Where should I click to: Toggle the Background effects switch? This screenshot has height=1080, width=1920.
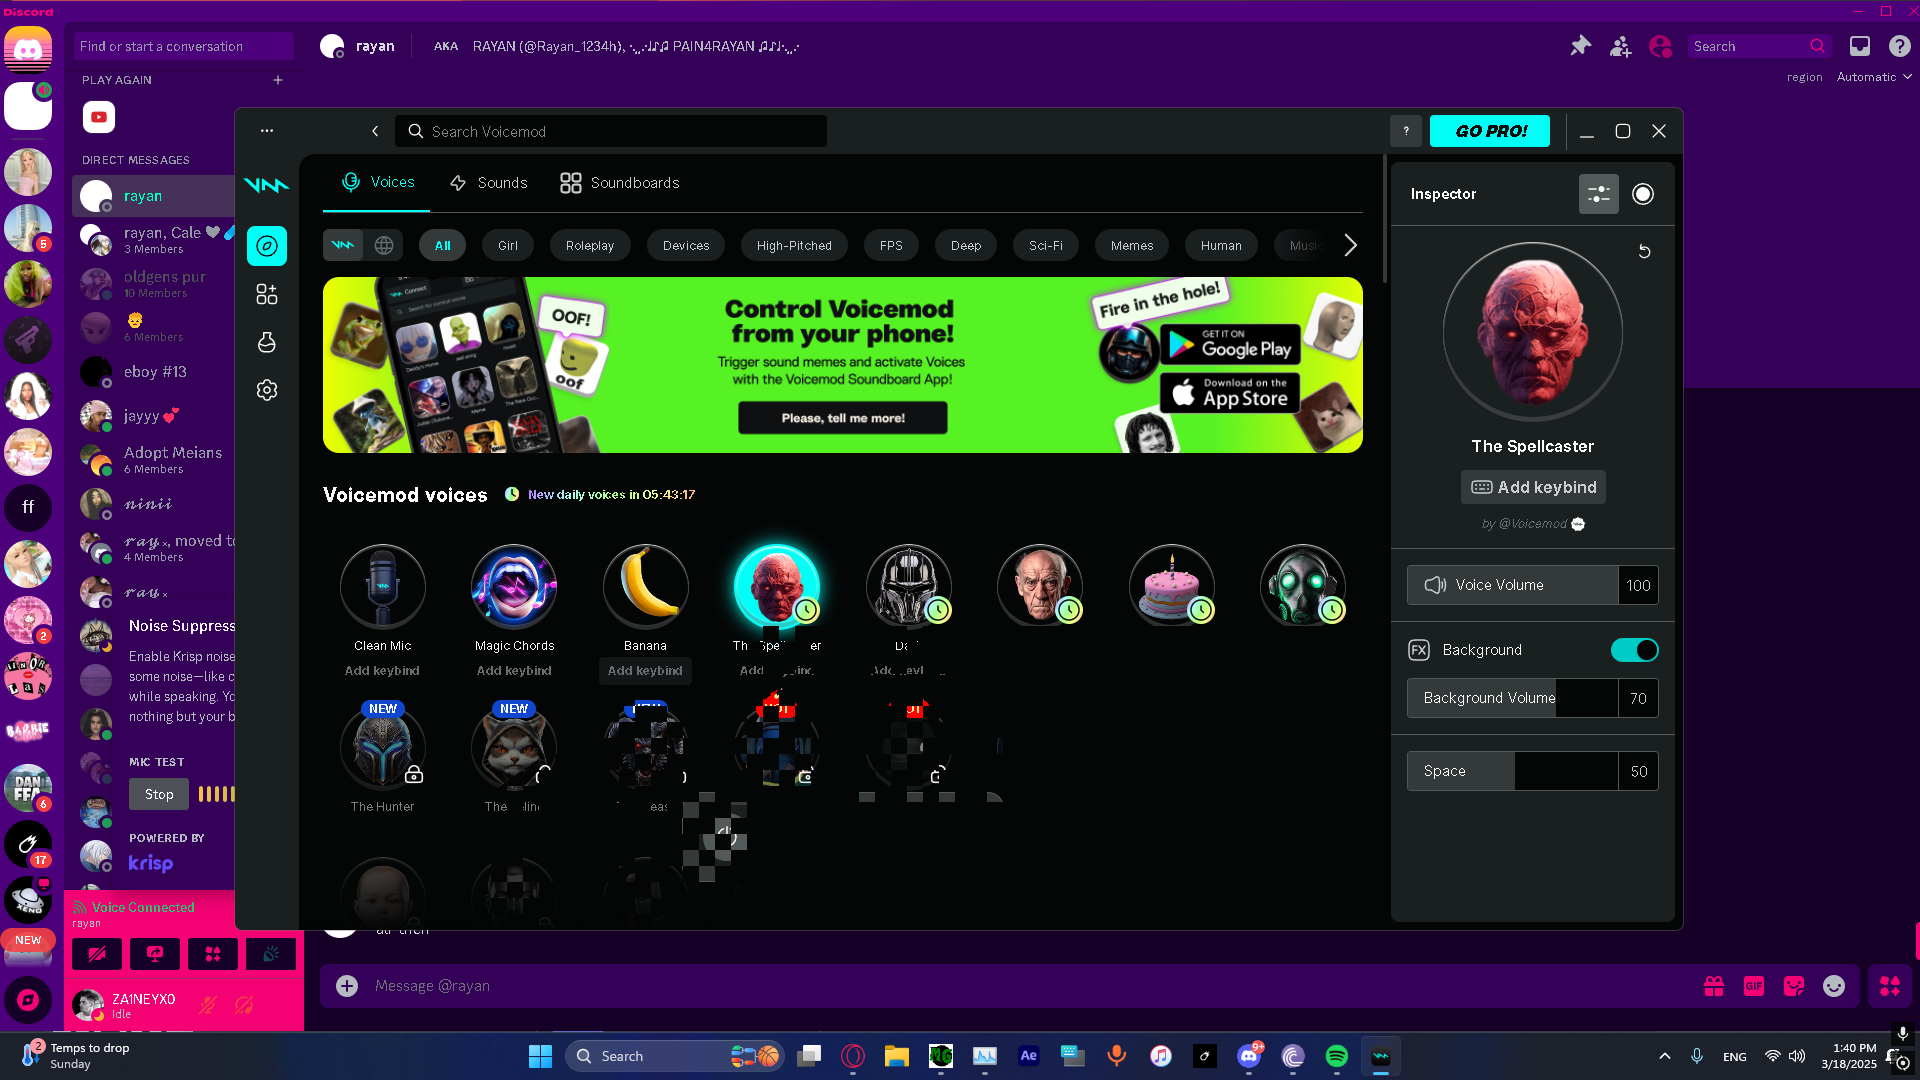[1634, 650]
